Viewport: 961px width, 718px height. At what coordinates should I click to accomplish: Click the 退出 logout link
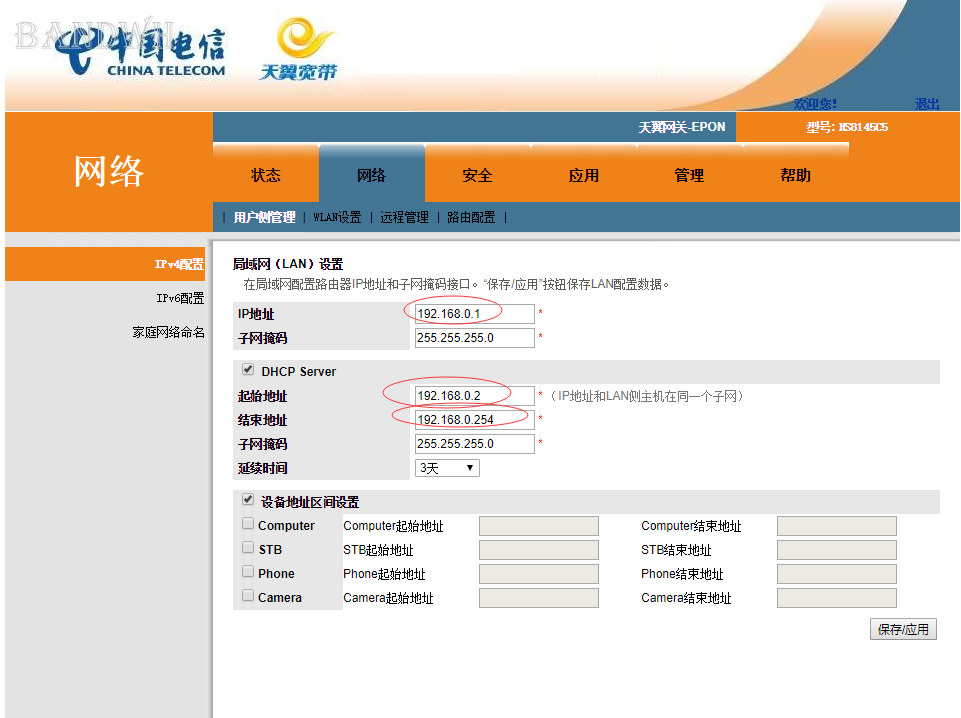coord(927,104)
